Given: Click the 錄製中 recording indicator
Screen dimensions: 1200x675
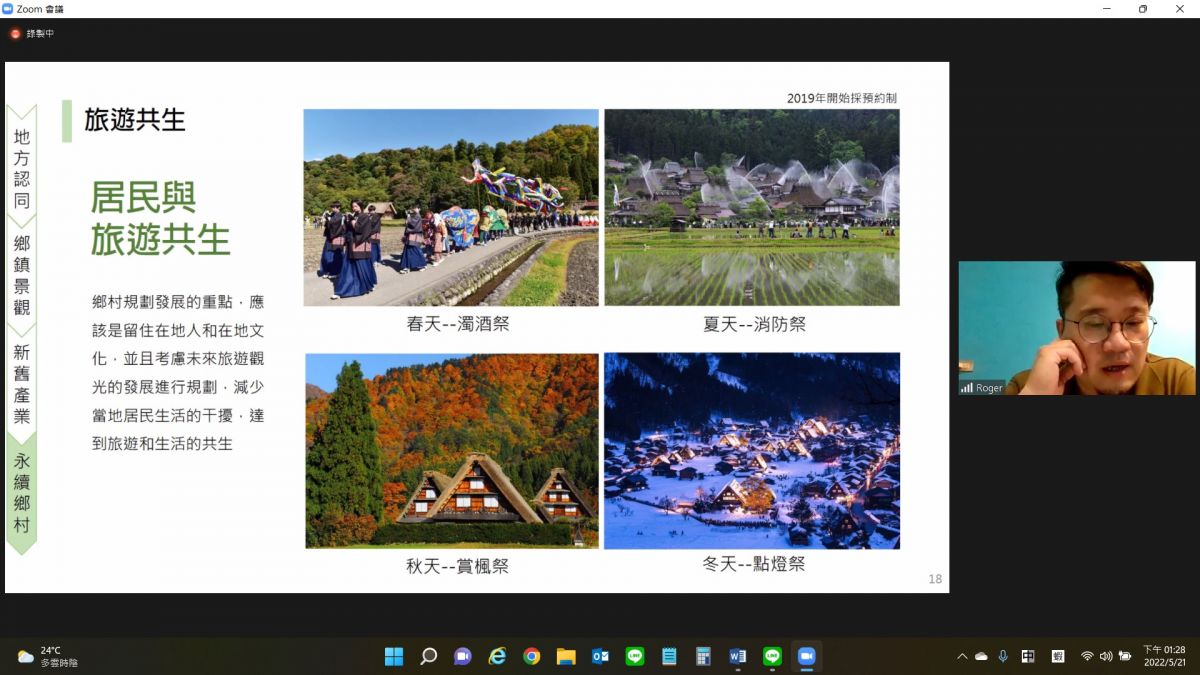Looking at the screenshot, I should click(x=32, y=33).
